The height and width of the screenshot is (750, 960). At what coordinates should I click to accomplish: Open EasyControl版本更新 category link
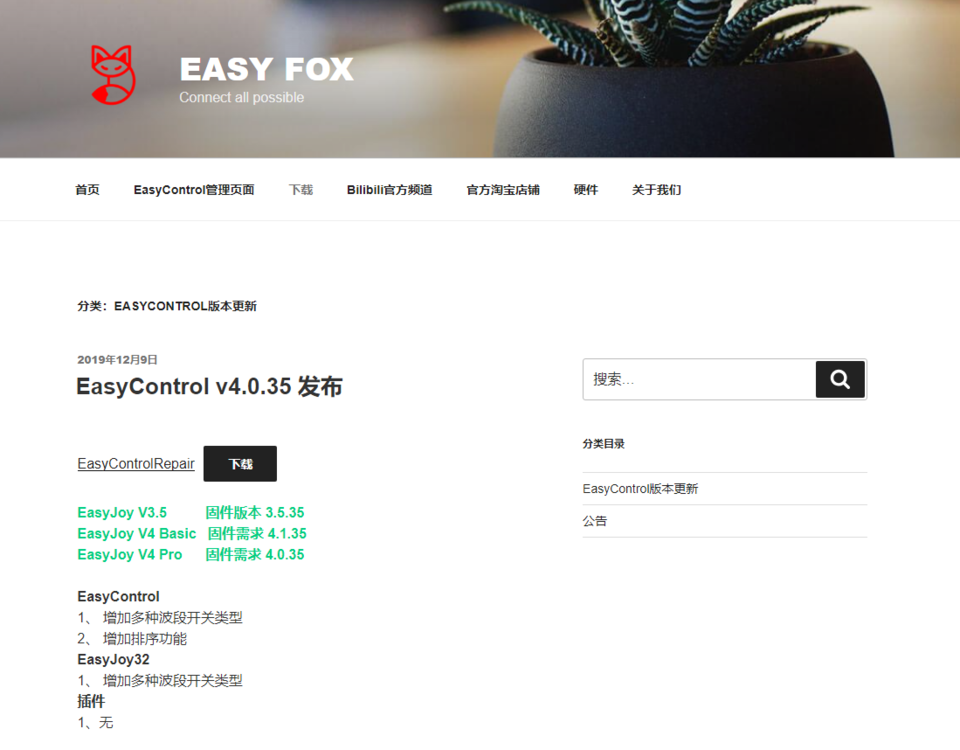pyautogui.click(x=640, y=489)
